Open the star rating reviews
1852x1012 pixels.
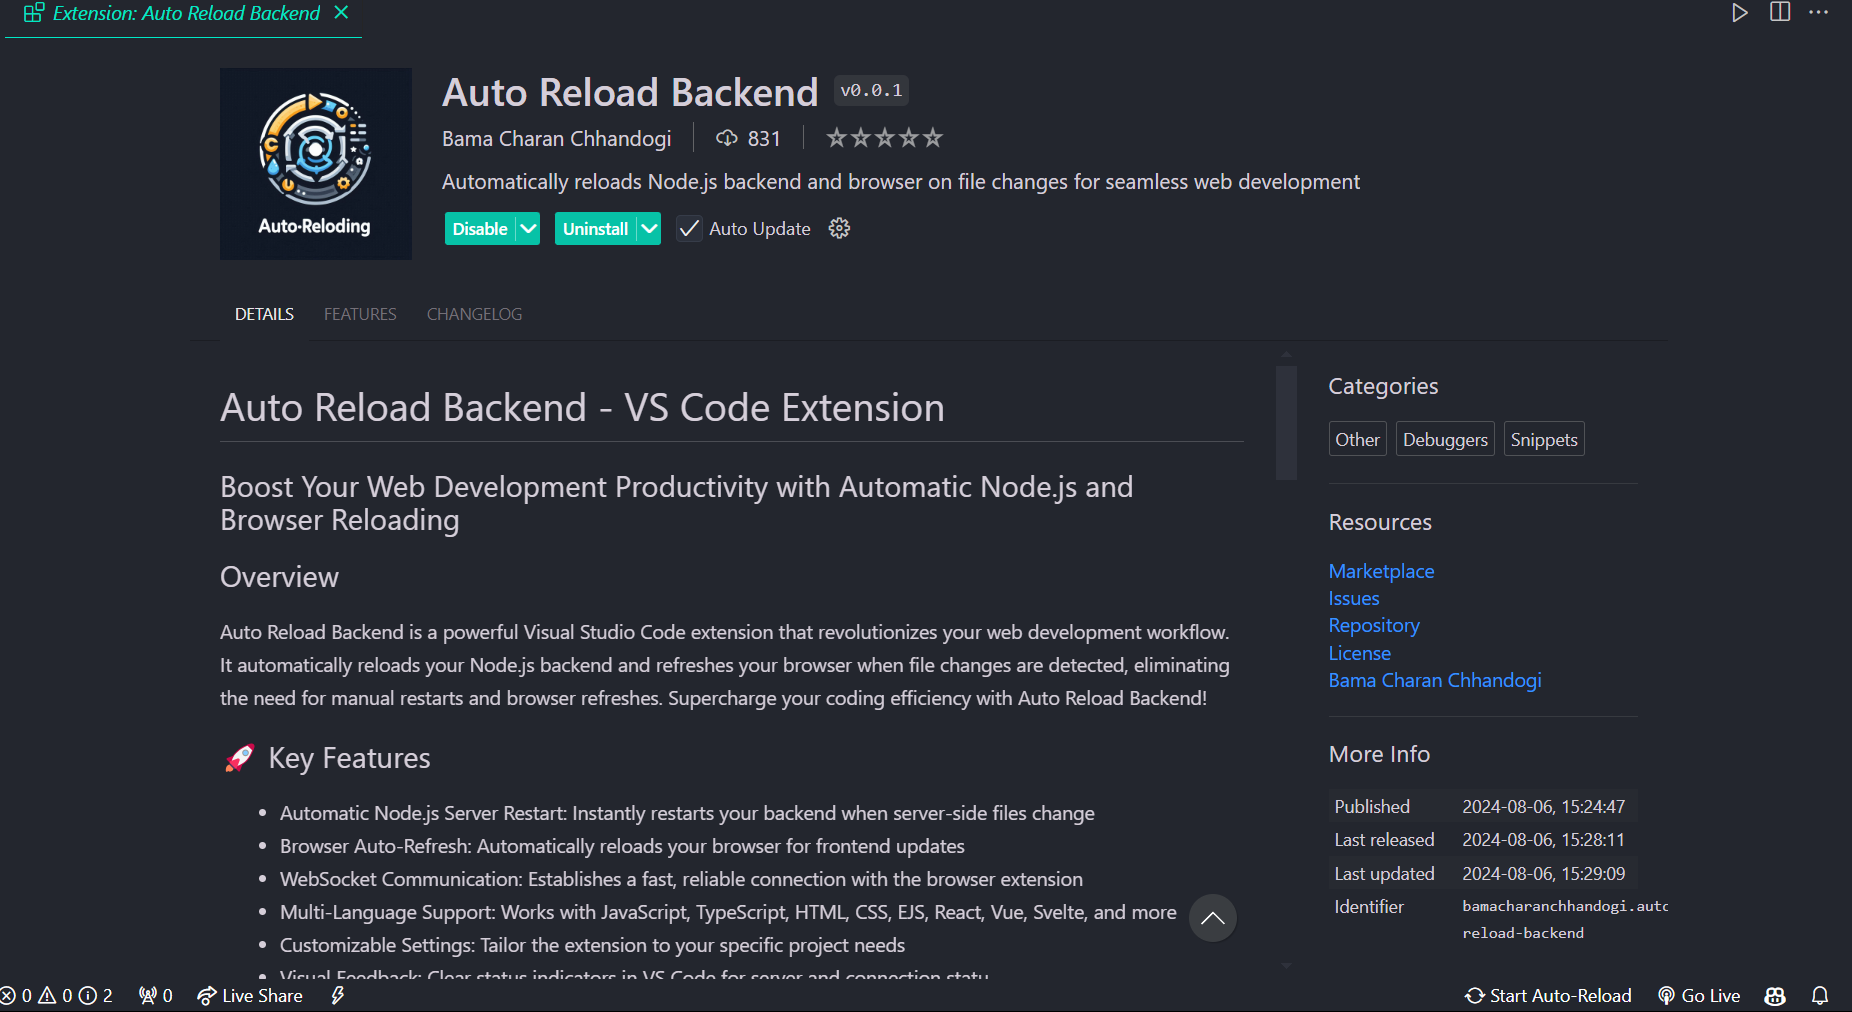pyautogui.click(x=884, y=138)
